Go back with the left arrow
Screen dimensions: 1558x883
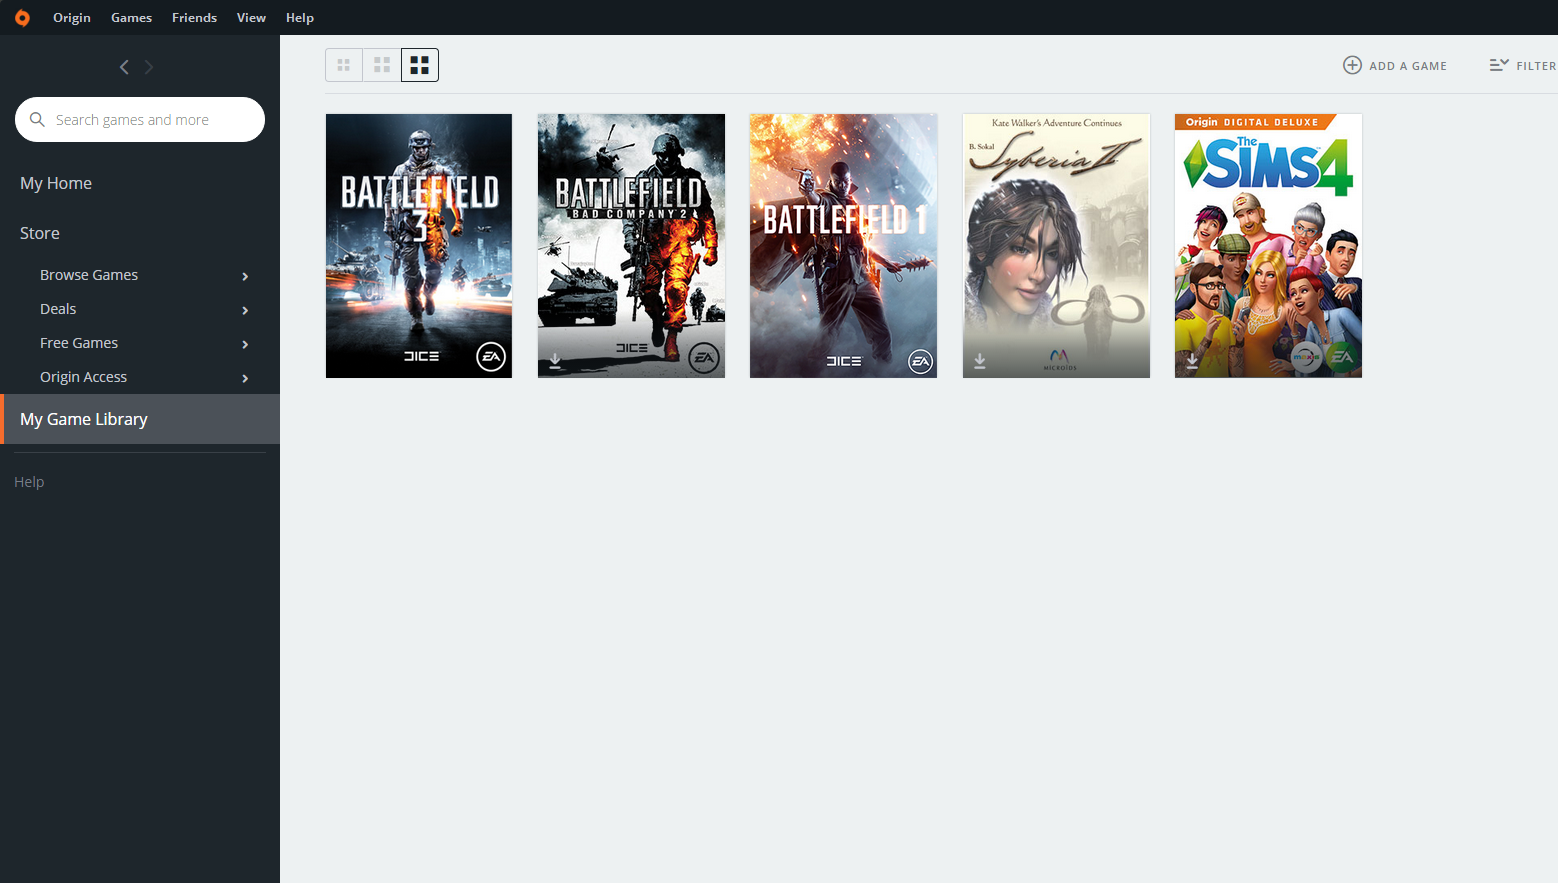[124, 67]
